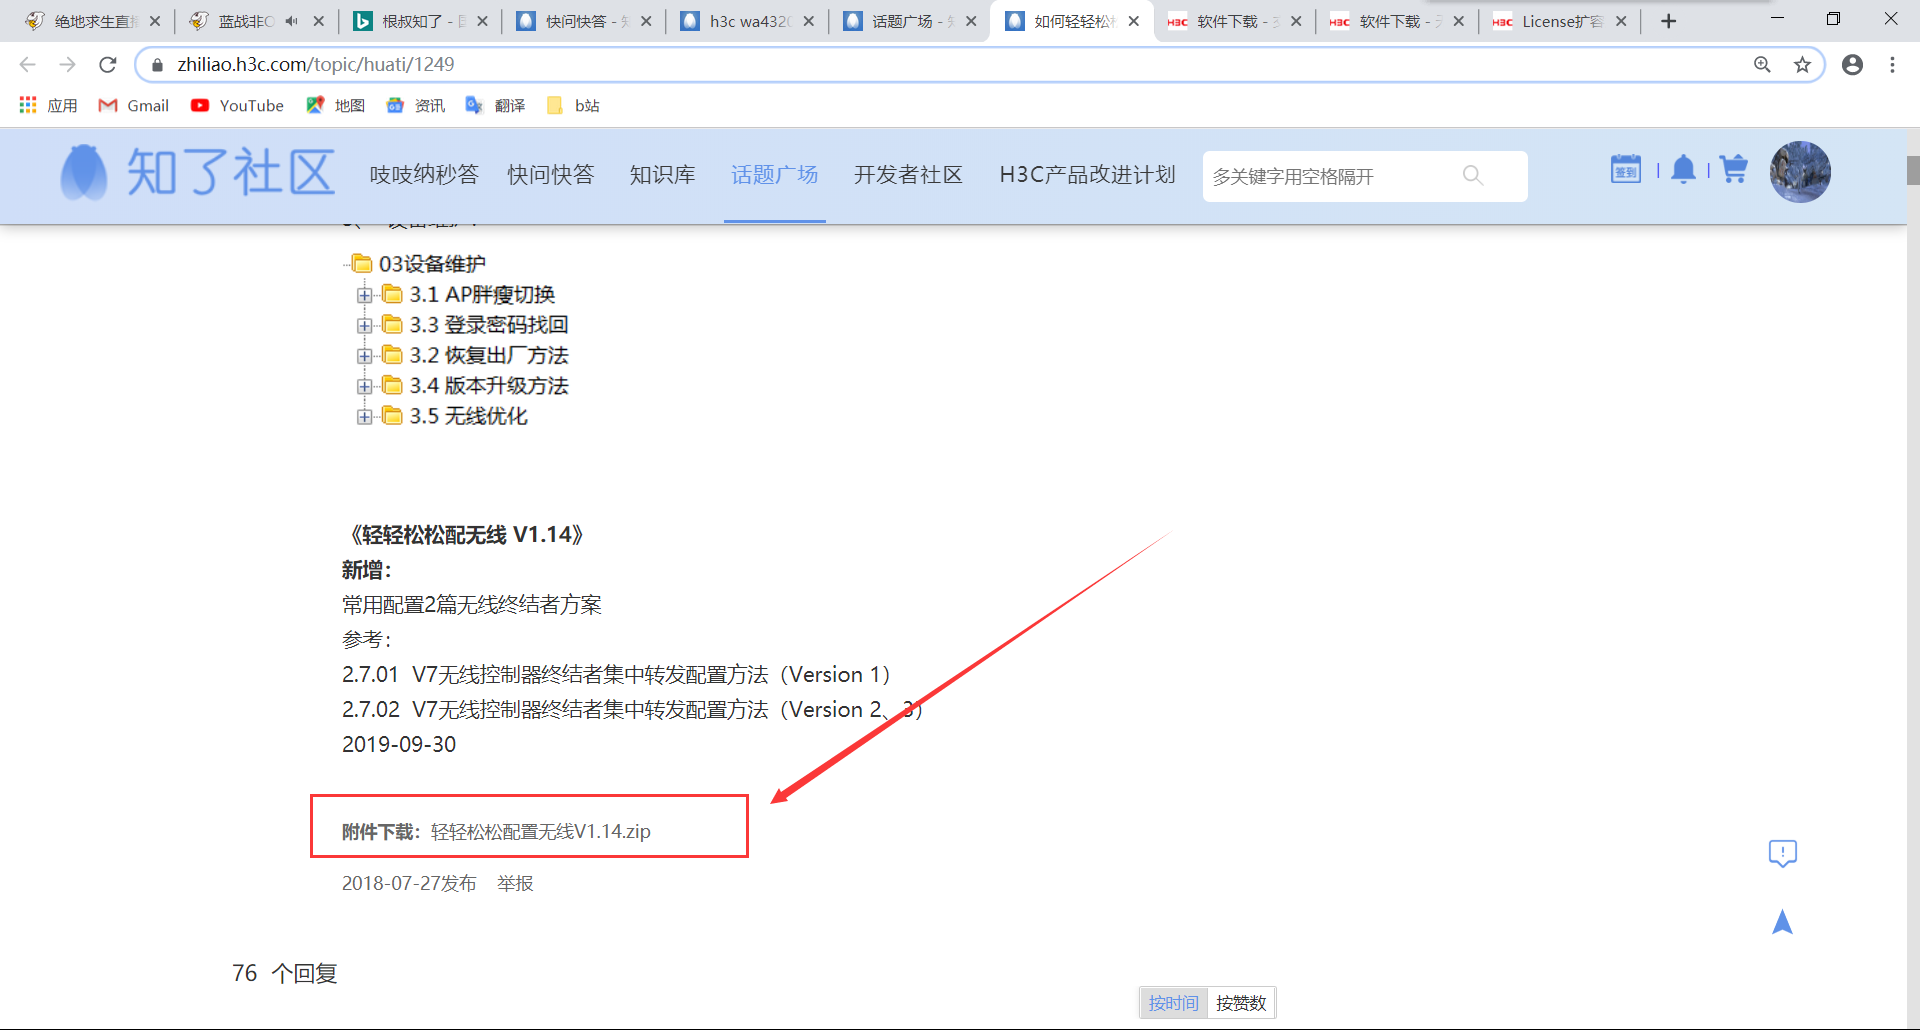The width and height of the screenshot is (1920, 1030).
Task: Click the page vertical scrollbar thumb
Action: point(1913,171)
